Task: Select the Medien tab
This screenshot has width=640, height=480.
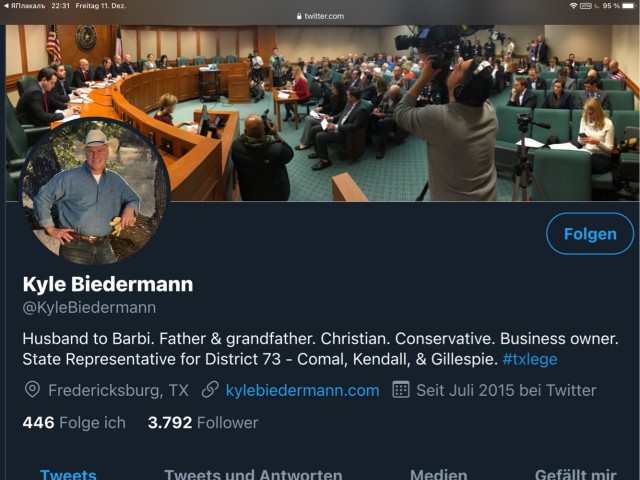Action: coord(438,474)
